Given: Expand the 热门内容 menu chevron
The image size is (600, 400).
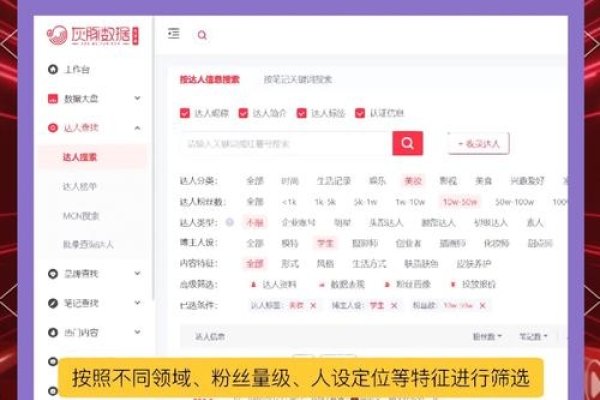Looking at the screenshot, I should 137,332.
